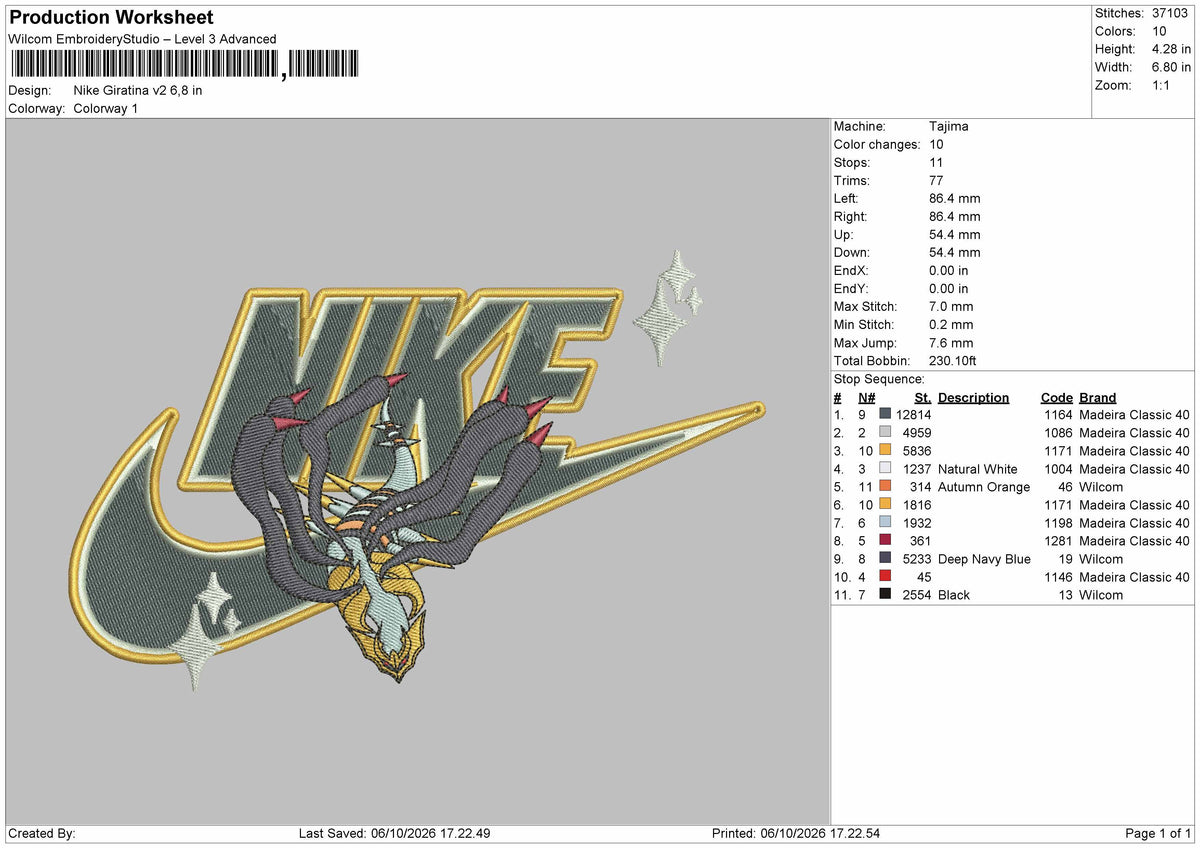Select thread code '1198' in stop 7
1200x848 pixels.
click(1058, 523)
